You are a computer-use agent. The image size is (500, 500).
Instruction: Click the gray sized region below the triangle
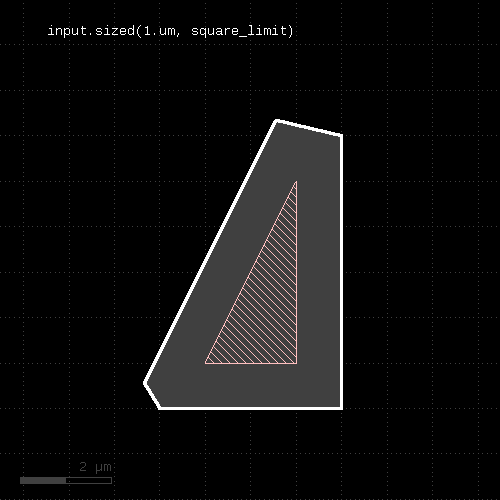click(x=250, y=385)
